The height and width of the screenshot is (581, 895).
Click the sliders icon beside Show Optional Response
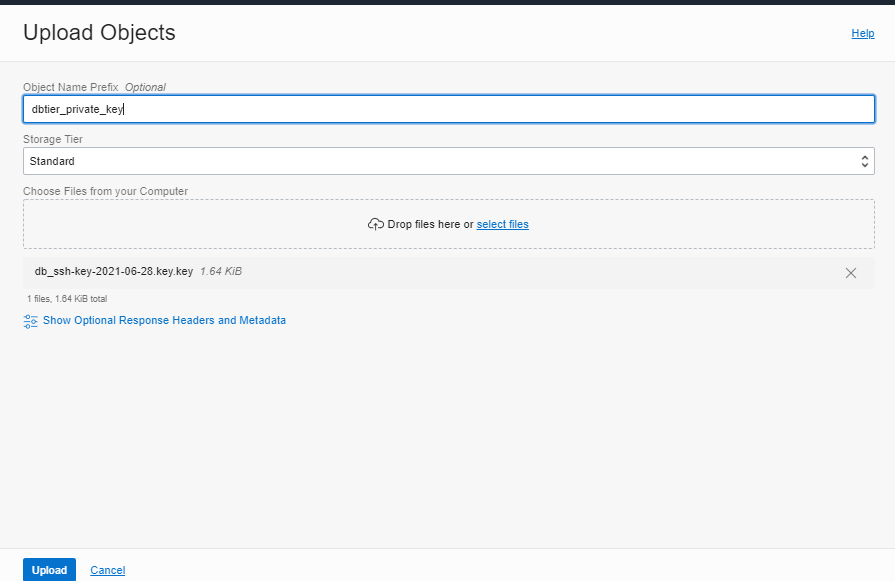[x=30, y=321]
